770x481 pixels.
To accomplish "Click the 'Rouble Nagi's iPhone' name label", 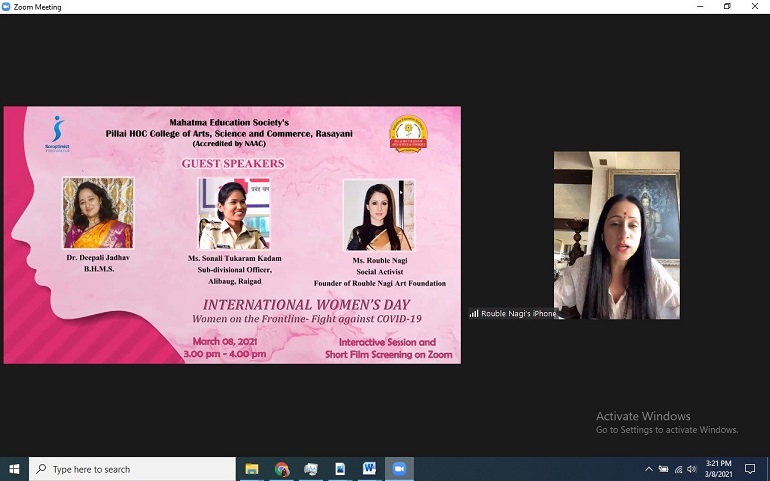I will point(518,313).
